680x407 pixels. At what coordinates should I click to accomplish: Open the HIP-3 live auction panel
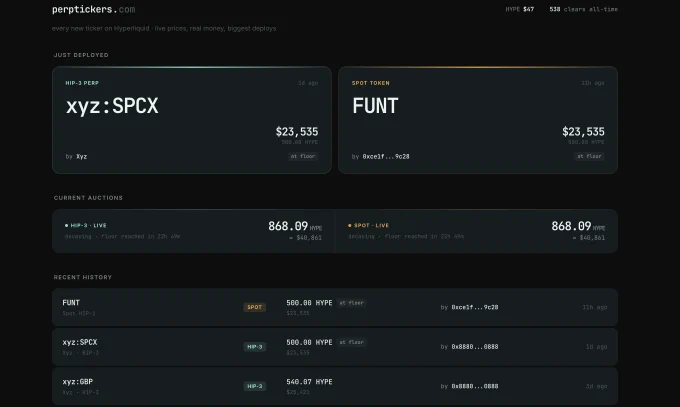tap(193, 231)
